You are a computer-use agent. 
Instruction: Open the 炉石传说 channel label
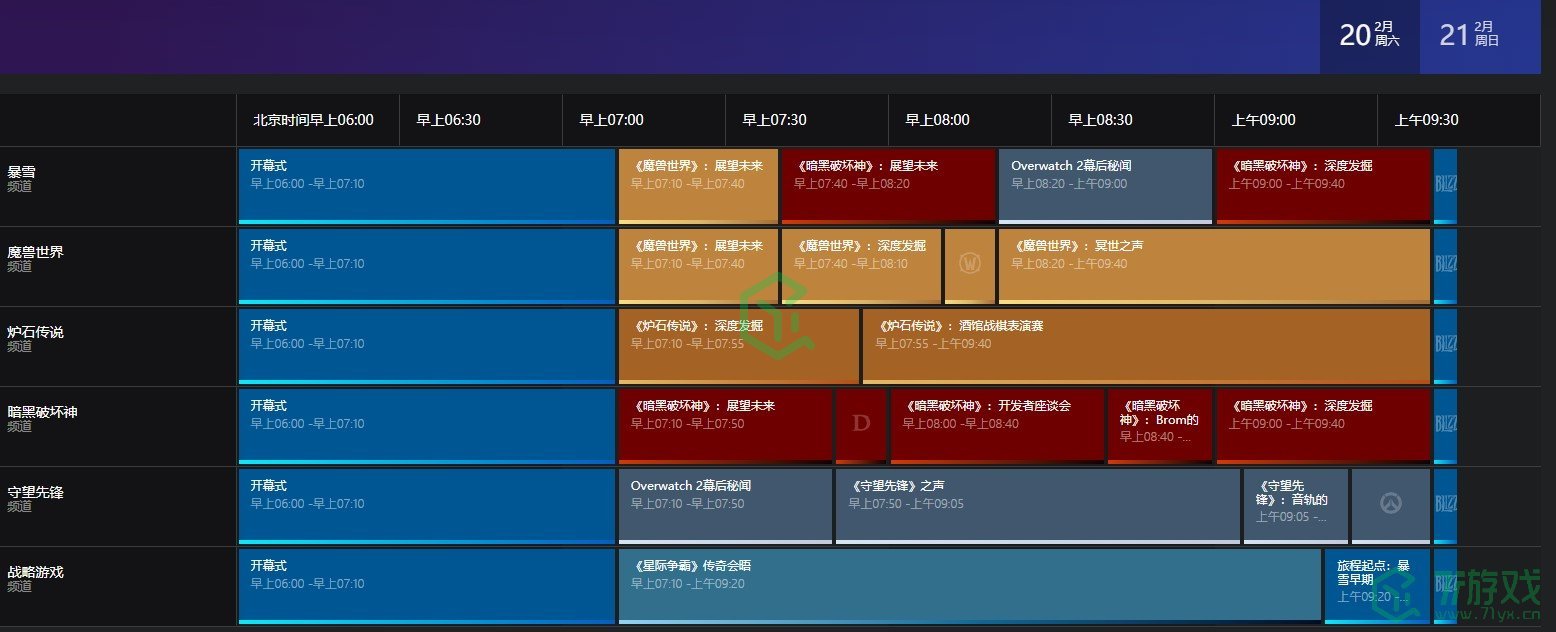[35, 332]
